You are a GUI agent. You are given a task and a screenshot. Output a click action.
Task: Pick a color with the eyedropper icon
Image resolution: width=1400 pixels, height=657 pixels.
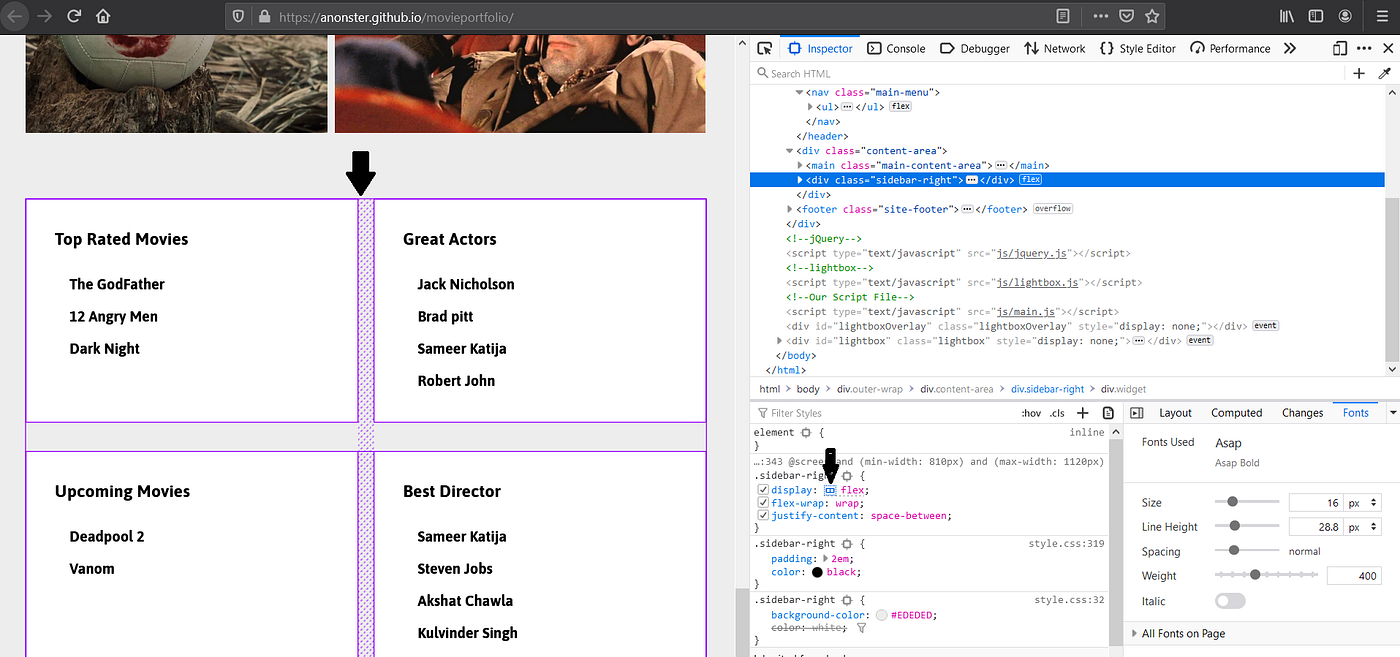1385,73
